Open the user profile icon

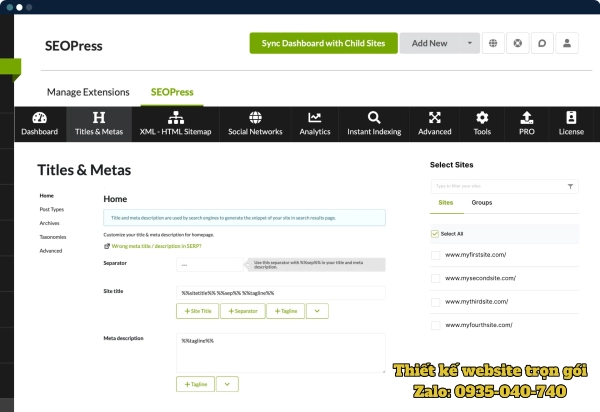point(567,43)
